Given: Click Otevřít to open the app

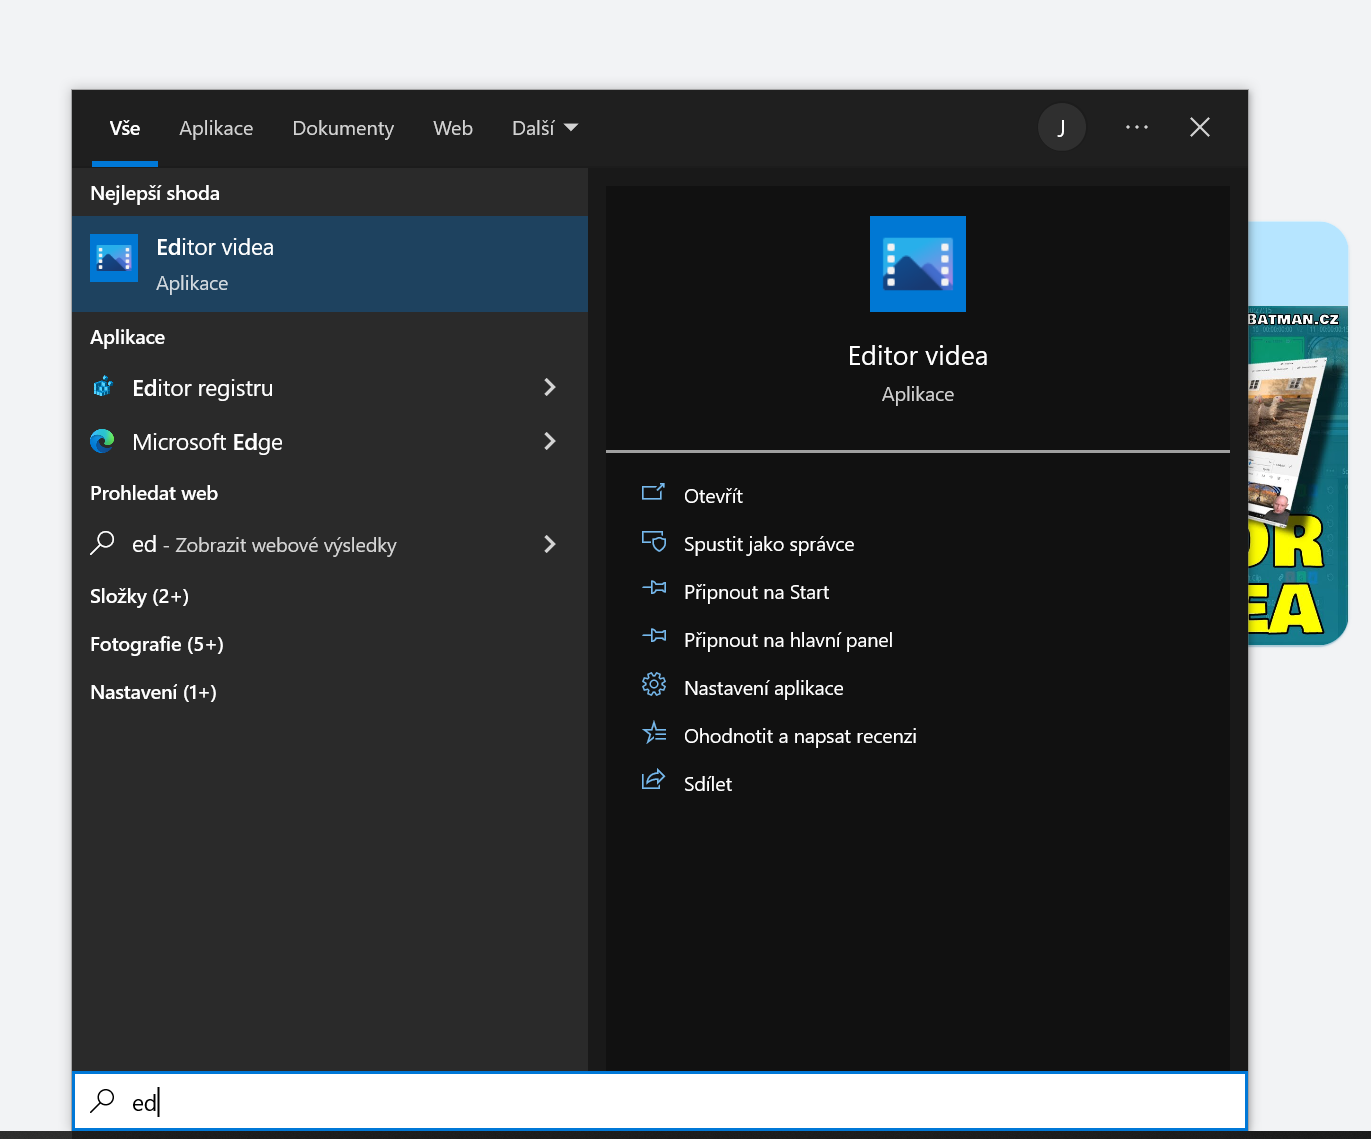Looking at the screenshot, I should [x=713, y=496].
